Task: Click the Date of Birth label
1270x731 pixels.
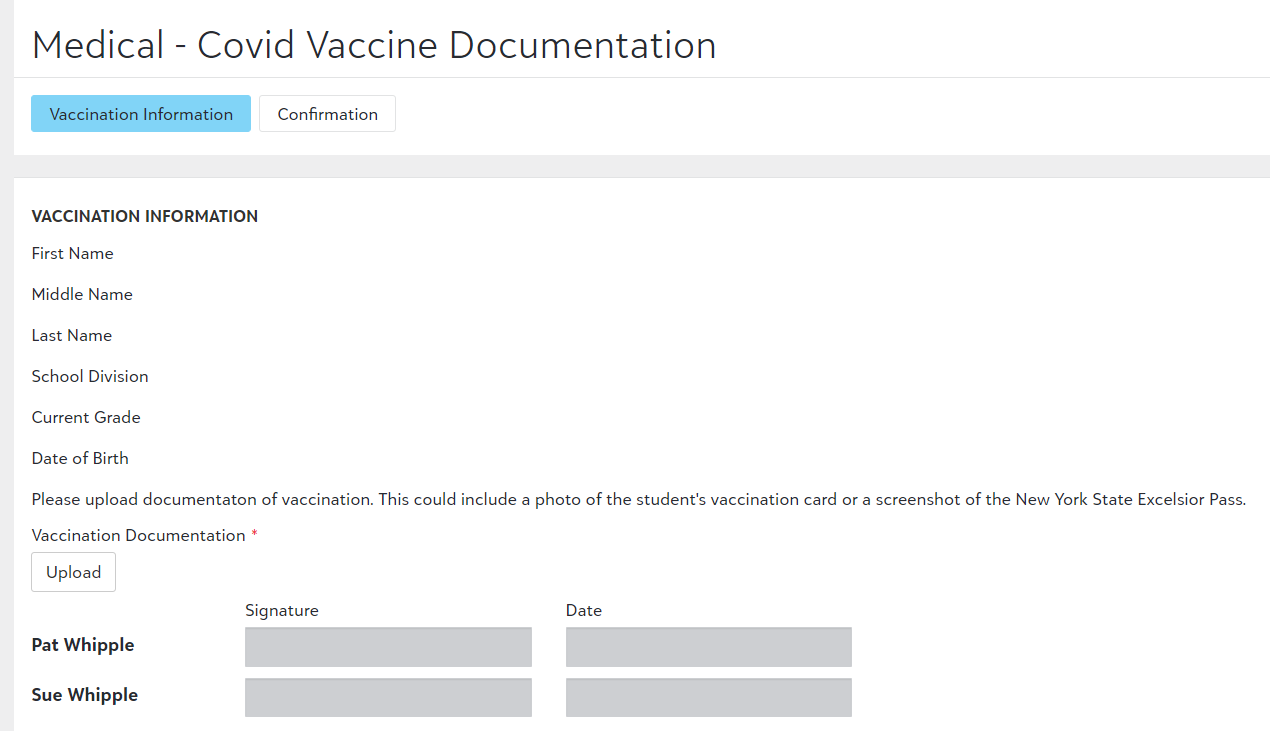Action: tap(80, 458)
